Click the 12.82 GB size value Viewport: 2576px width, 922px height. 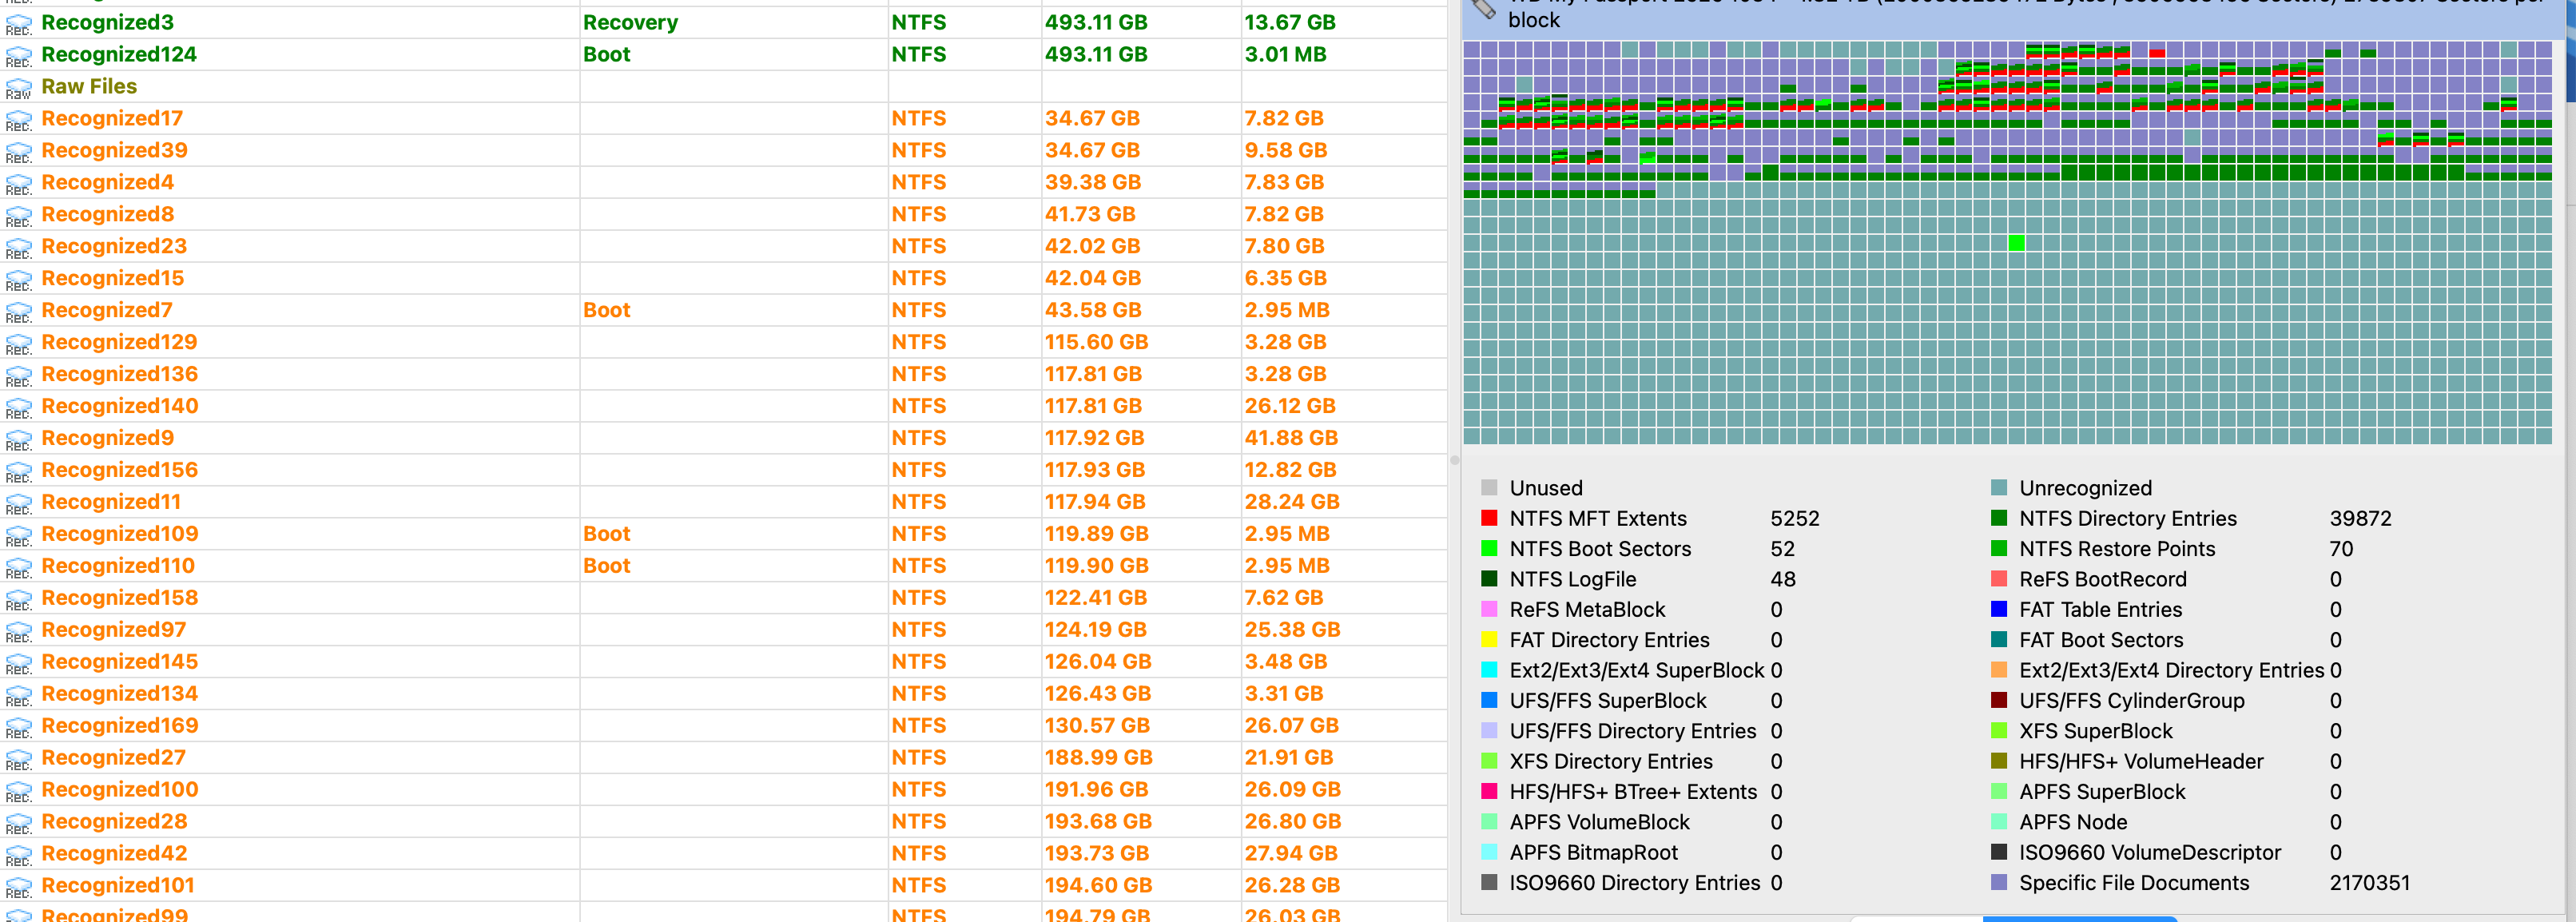point(1290,470)
